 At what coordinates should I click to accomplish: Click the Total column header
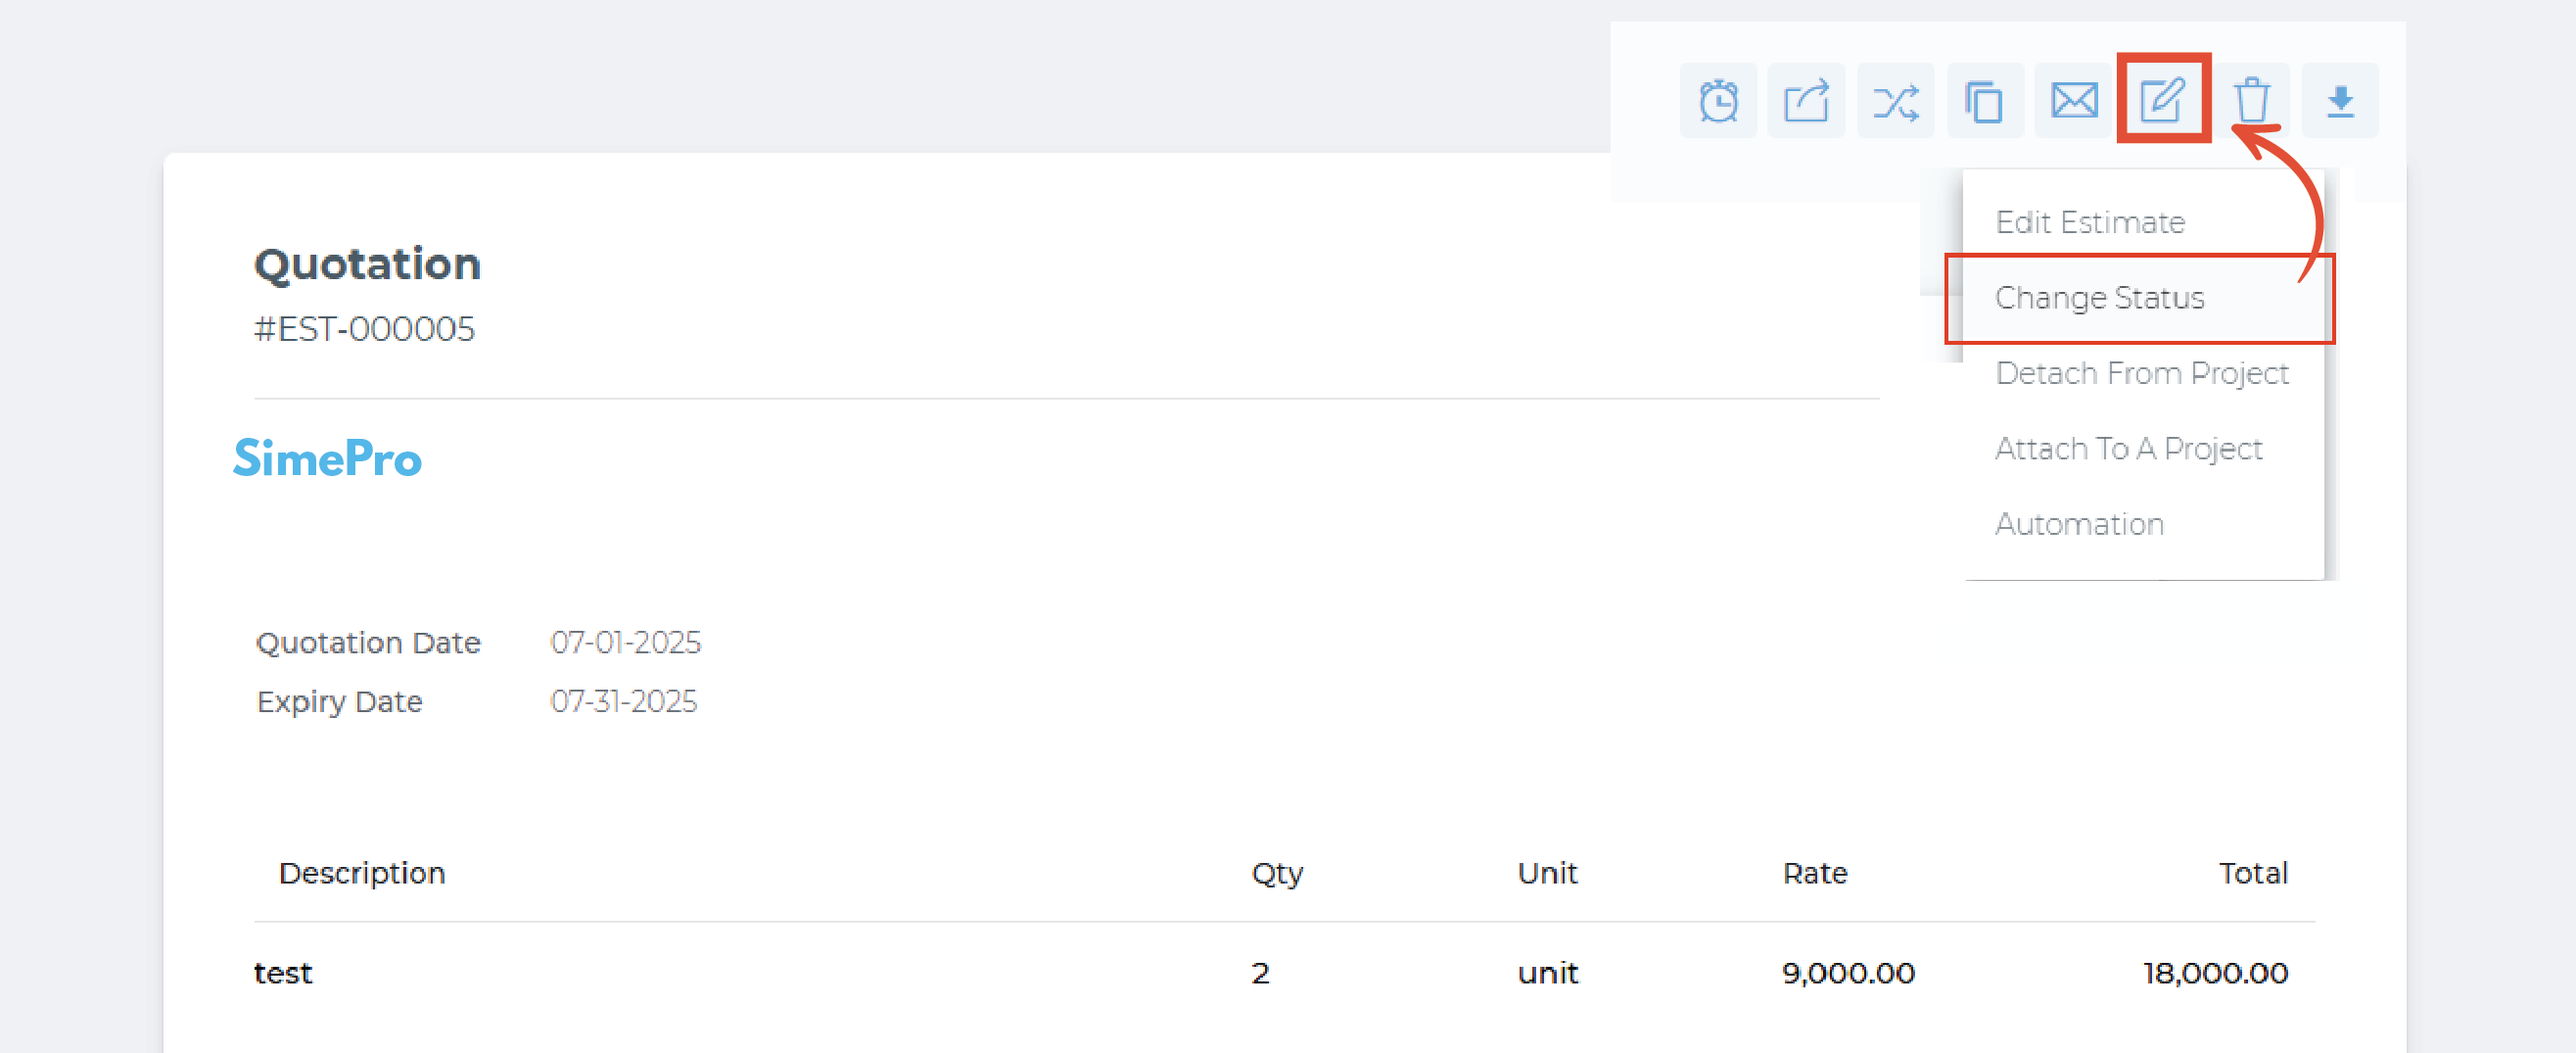click(2253, 873)
